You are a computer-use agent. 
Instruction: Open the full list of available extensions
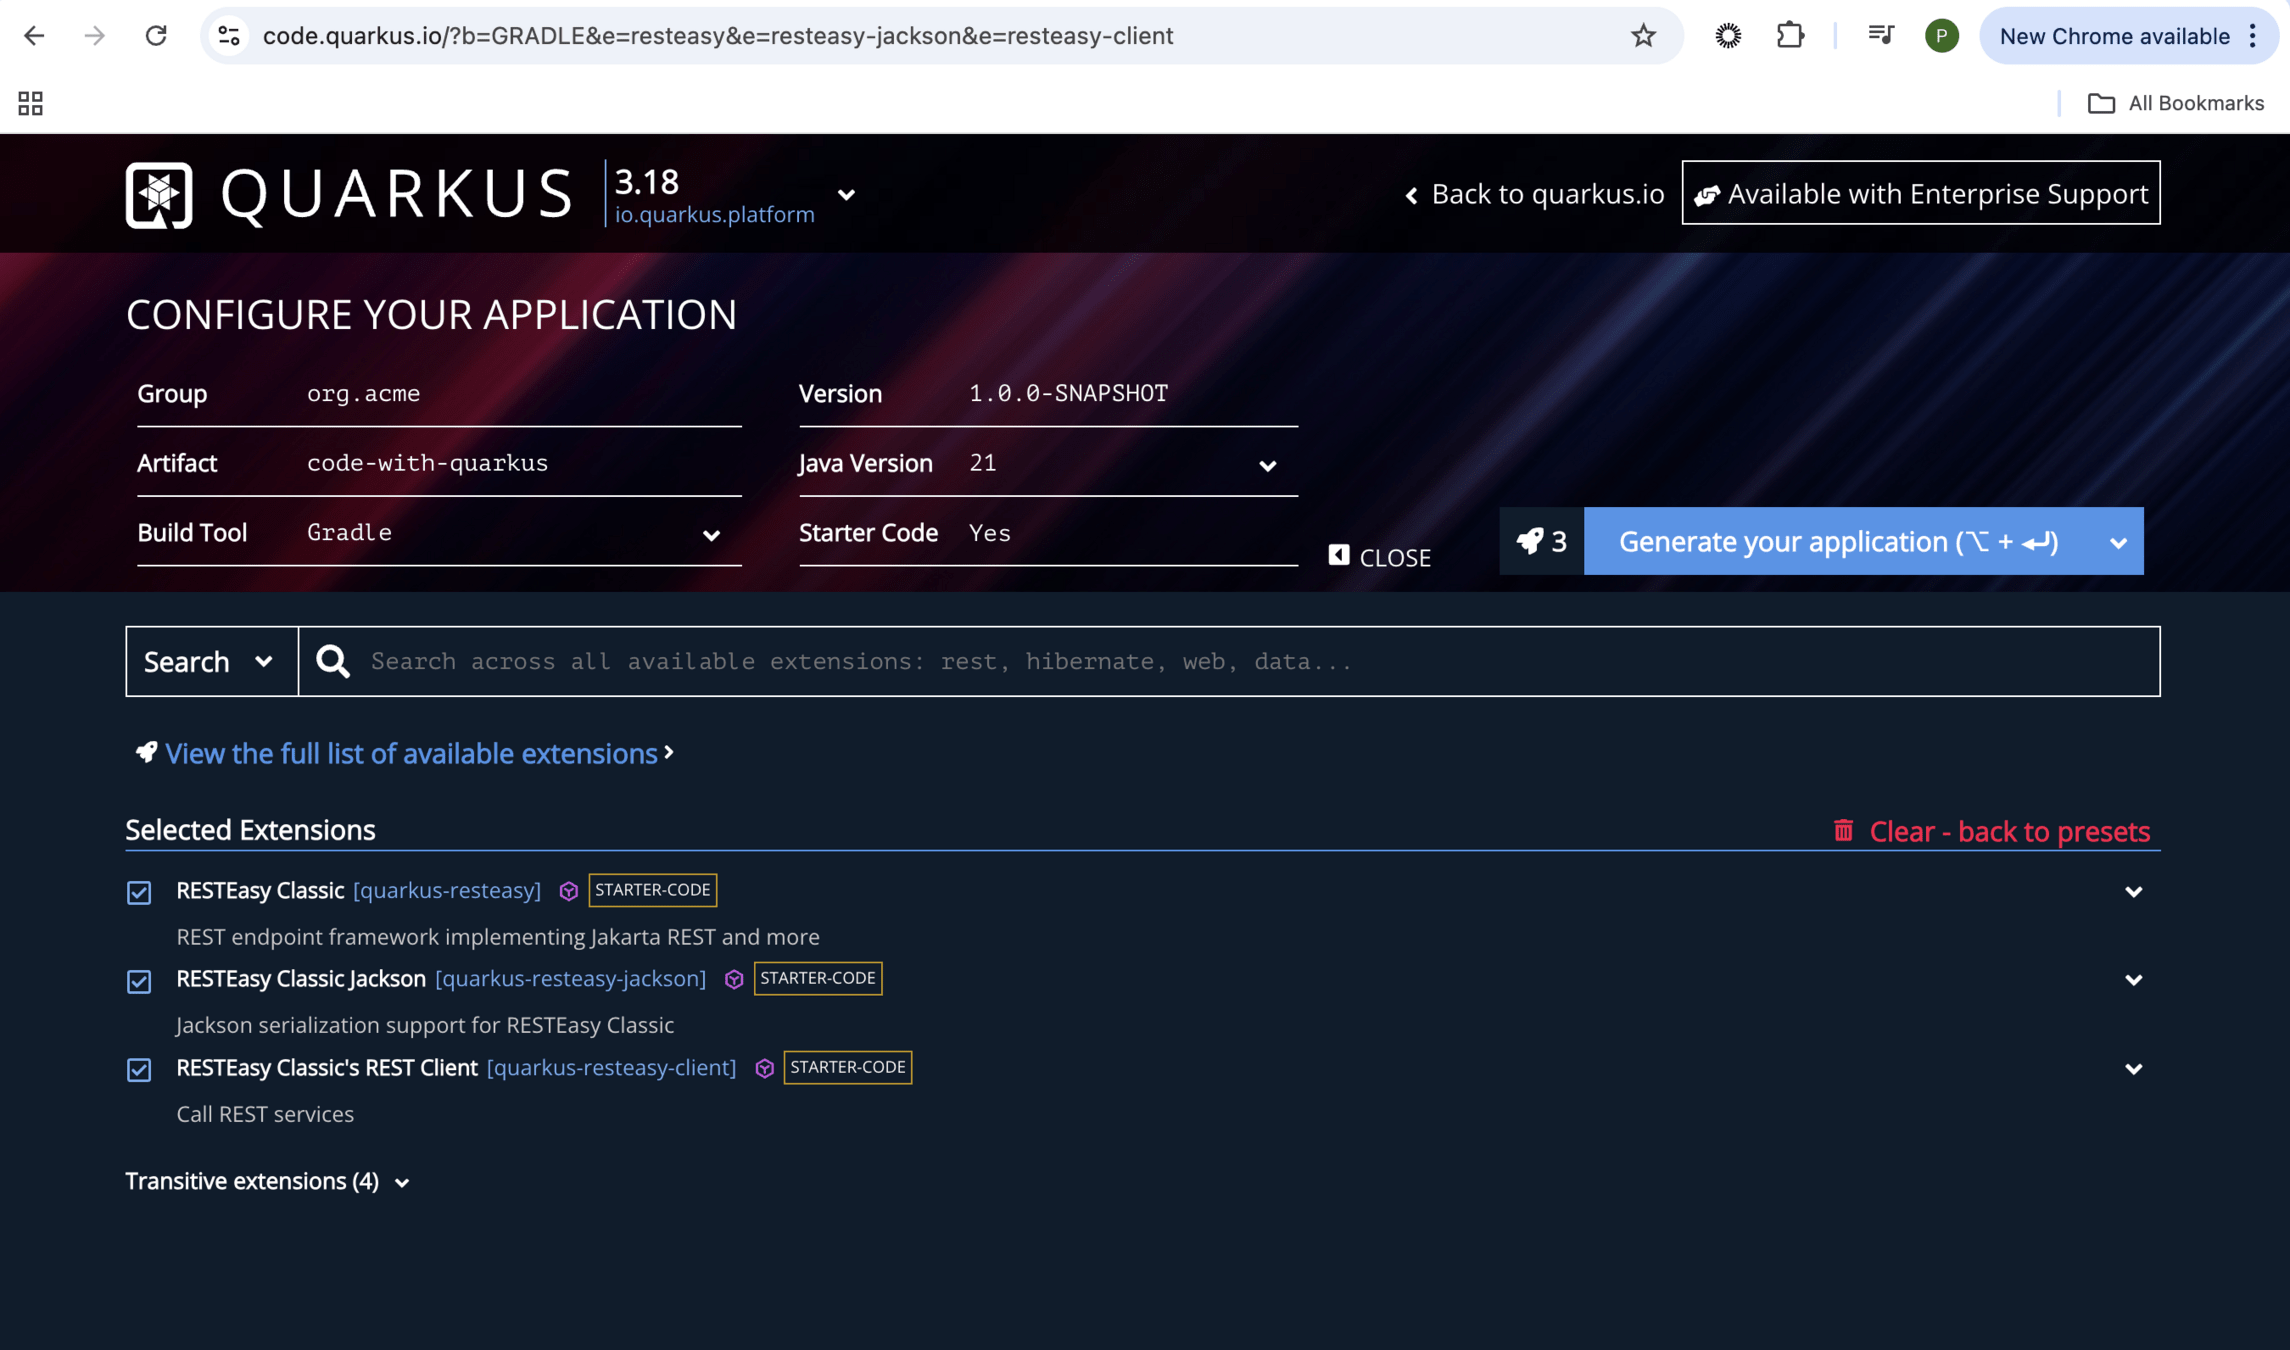[411, 753]
